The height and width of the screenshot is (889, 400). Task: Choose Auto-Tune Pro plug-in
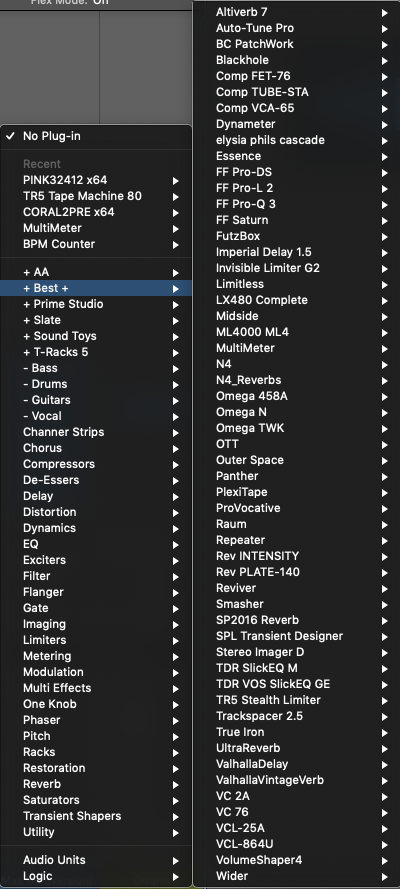pos(296,28)
